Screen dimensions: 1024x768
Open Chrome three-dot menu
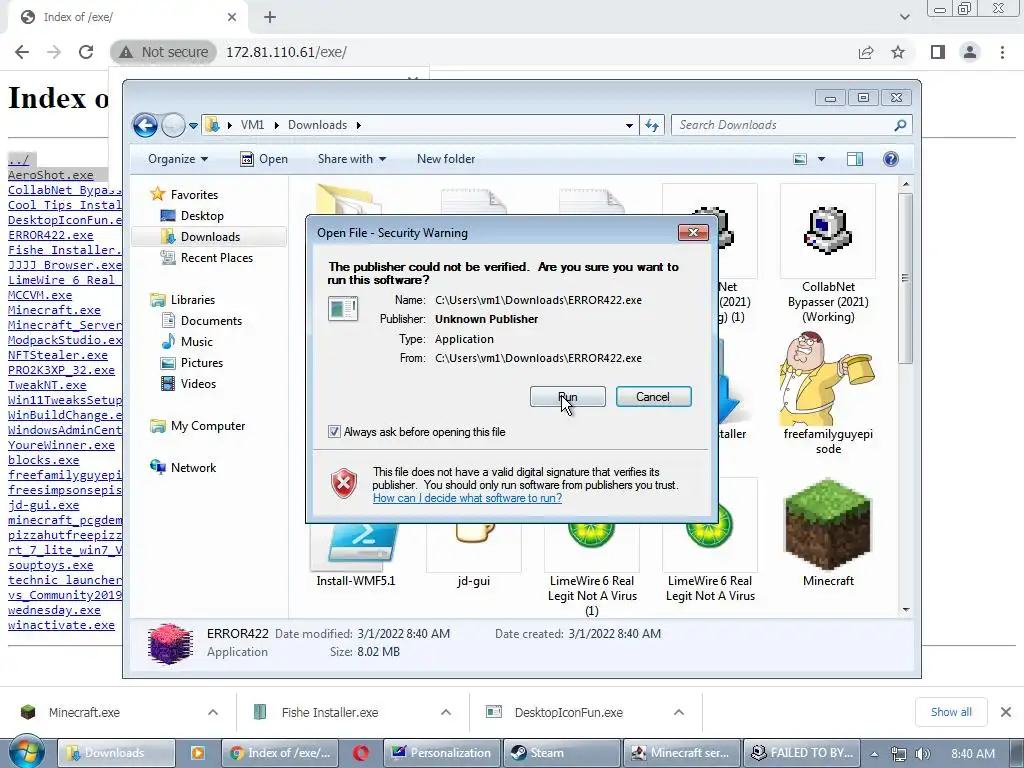(1002, 52)
